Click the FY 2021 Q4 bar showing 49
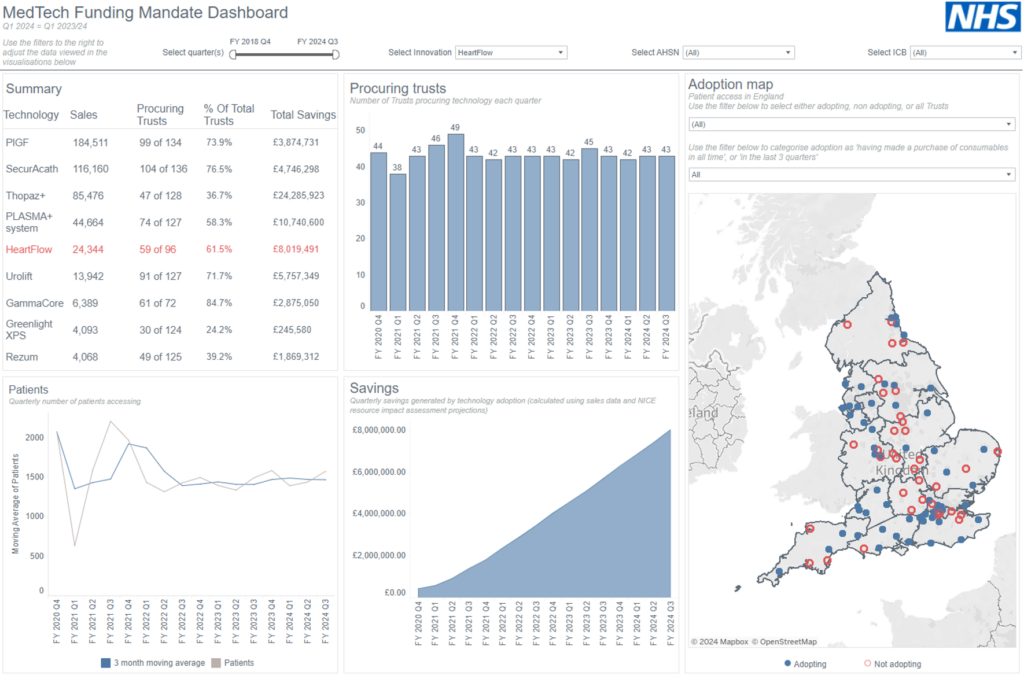This screenshot has height=679, width=1024. (x=455, y=222)
